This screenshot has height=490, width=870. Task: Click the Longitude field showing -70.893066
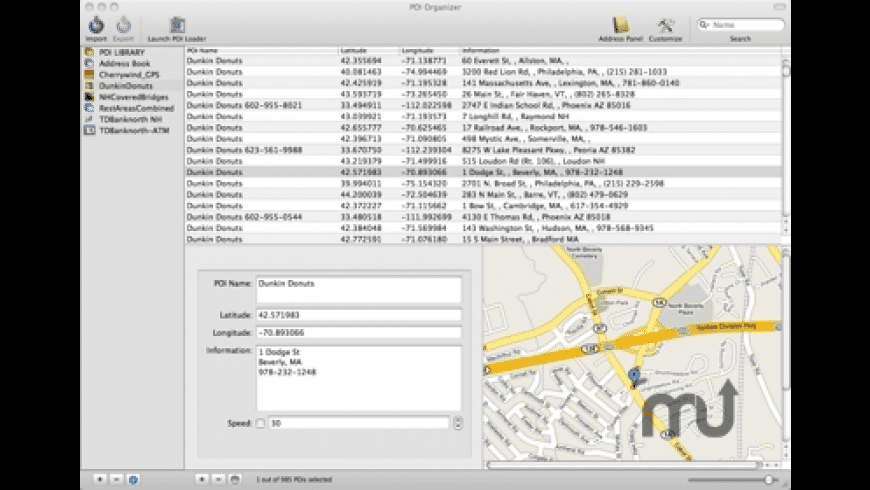(x=358, y=332)
